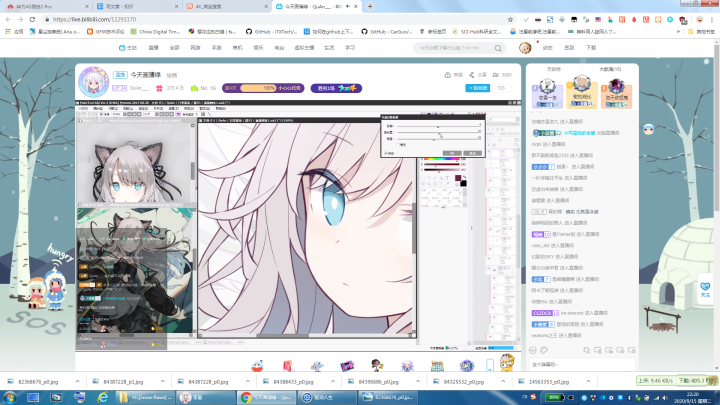This screenshot has width=720, height=405.
Task: Open China Digital Tim... bookmark
Action: pyautogui.click(x=155, y=32)
